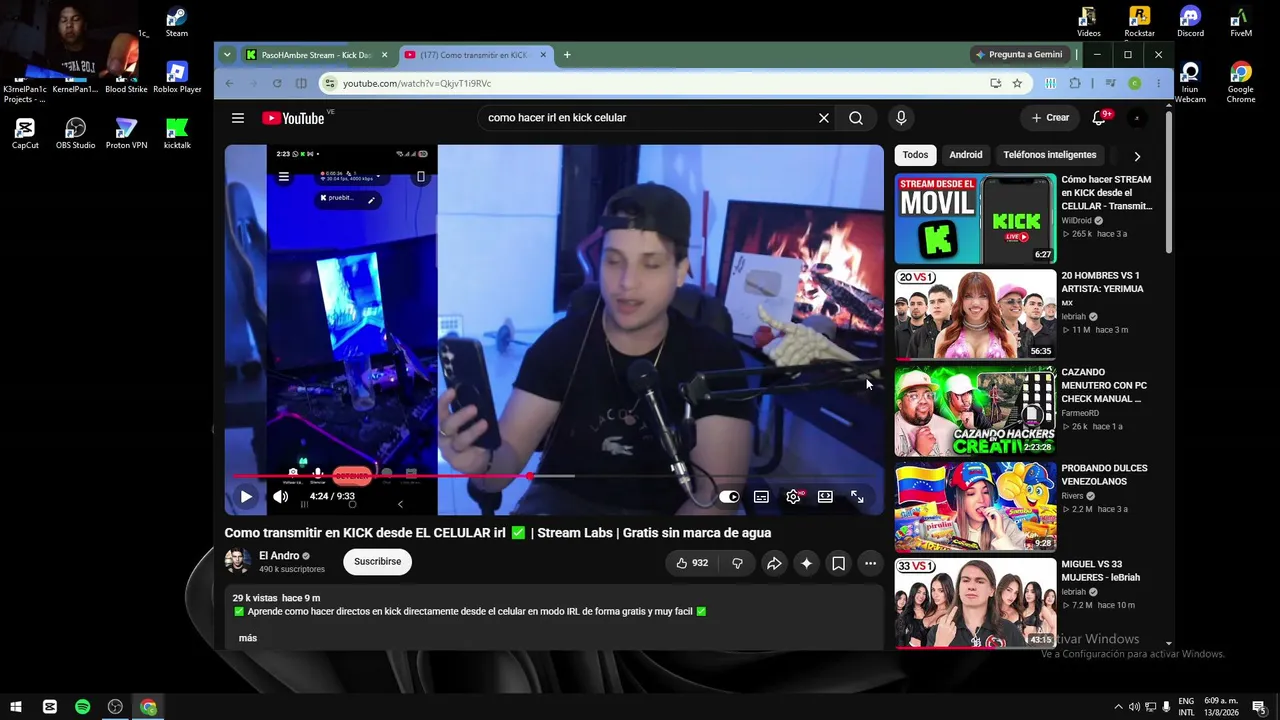Image resolution: width=1280 pixels, height=720 pixels.
Task: Open 'CAZANDO MENUTERO CON PC CHECK' video title
Action: (1104, 386)
